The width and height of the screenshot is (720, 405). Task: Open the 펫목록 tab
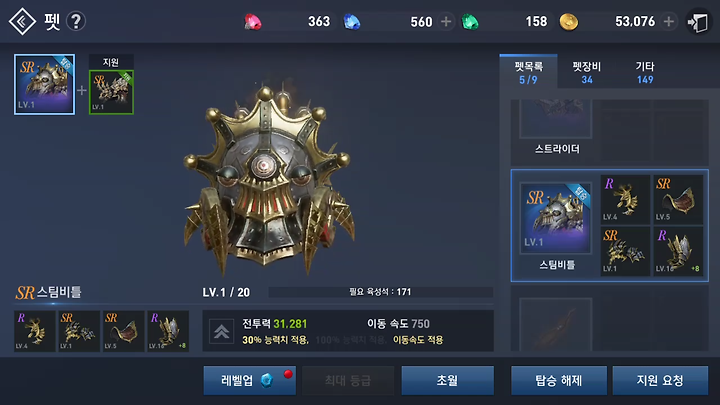pos(529,73)
